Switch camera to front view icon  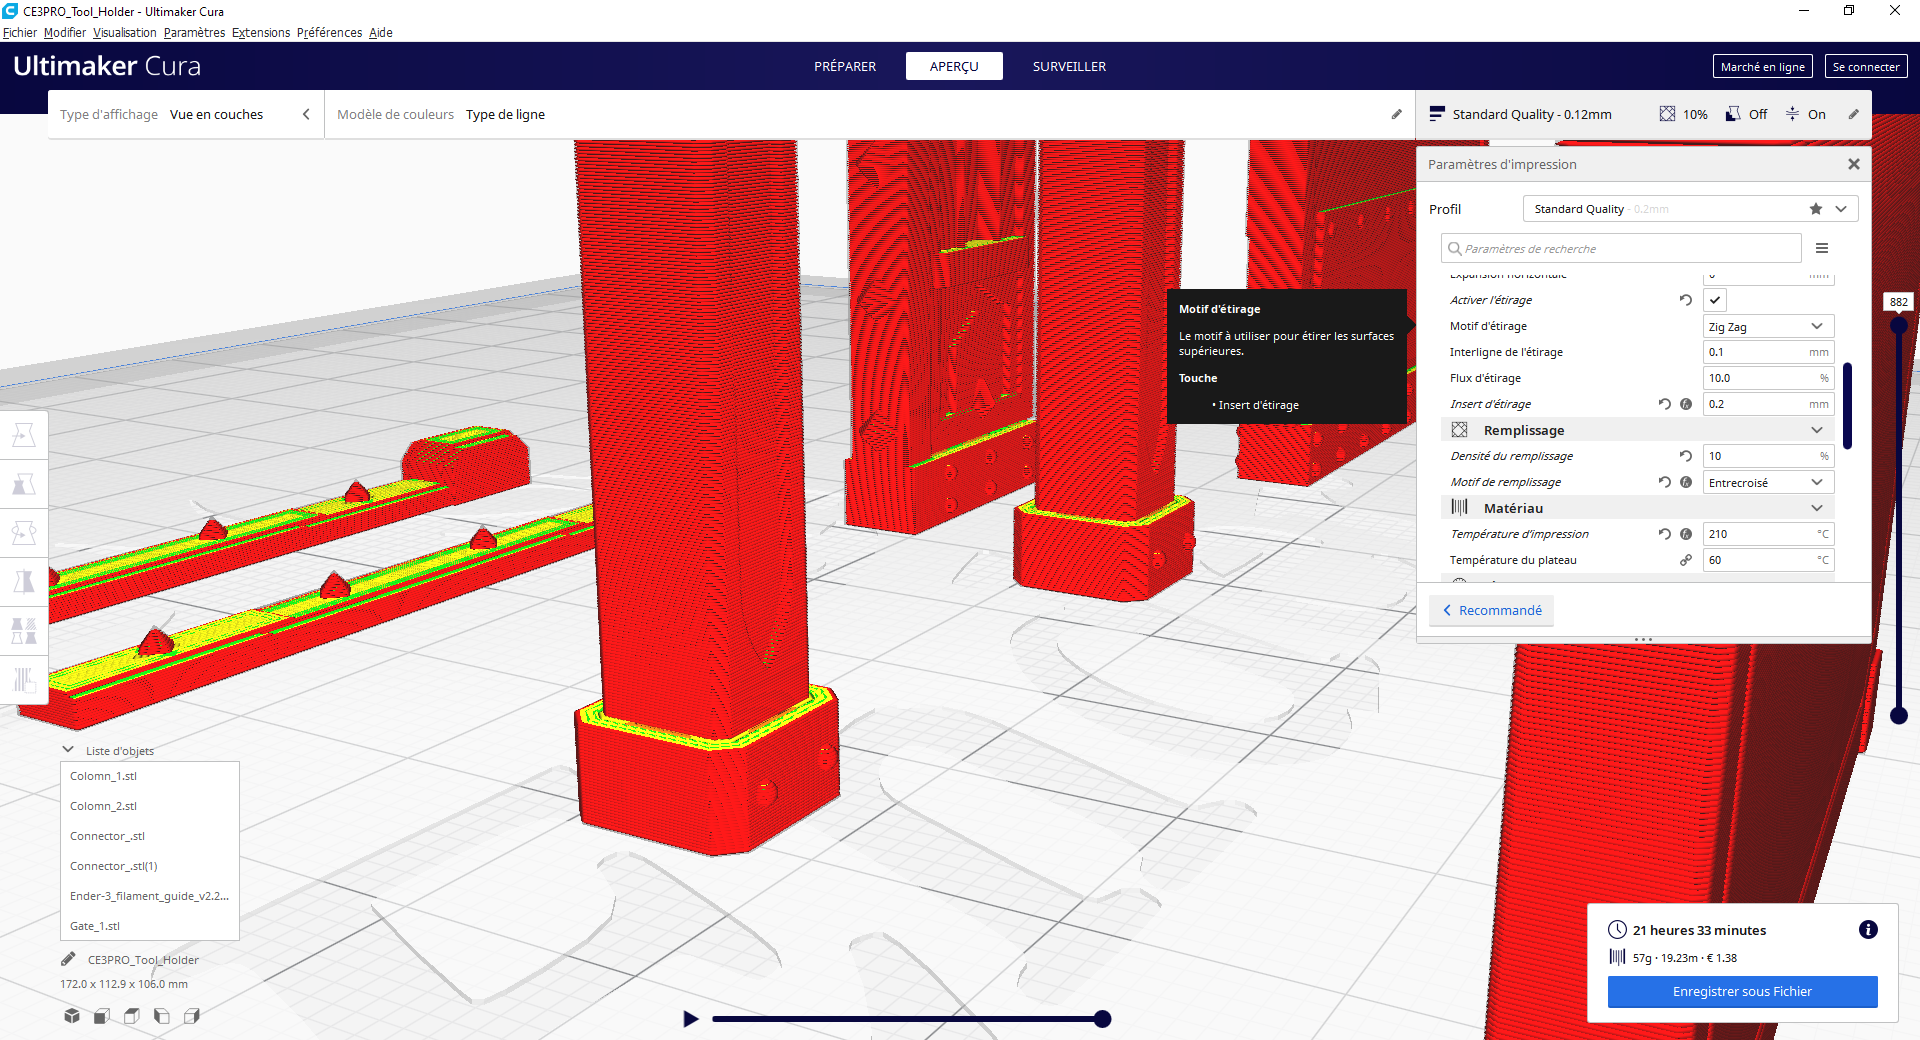click(102, 1016)
